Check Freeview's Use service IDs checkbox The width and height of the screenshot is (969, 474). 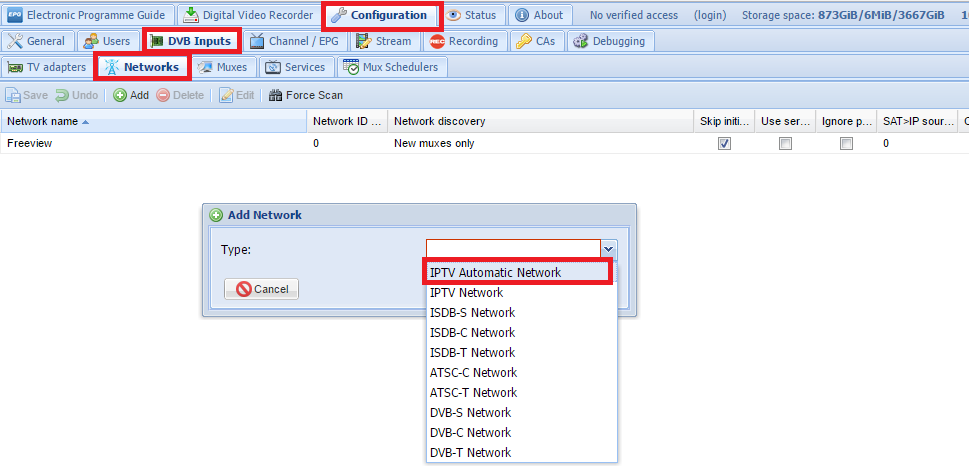[785, 143]
